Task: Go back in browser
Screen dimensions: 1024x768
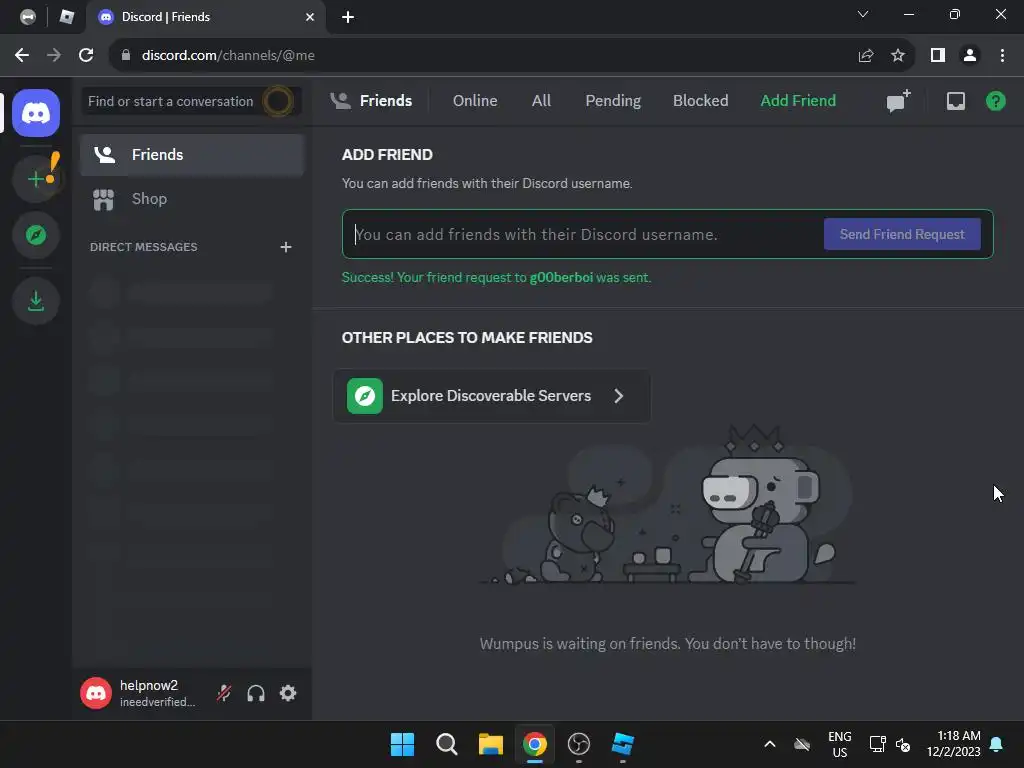Action: (22, 56)
